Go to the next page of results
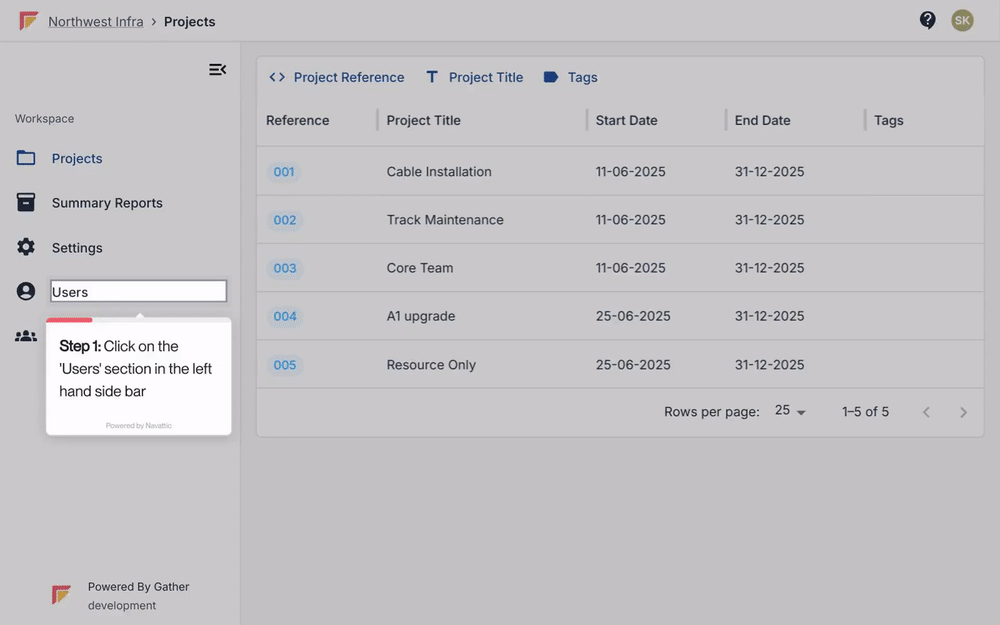Screen dimensions: 1000x625 (963, 413)
